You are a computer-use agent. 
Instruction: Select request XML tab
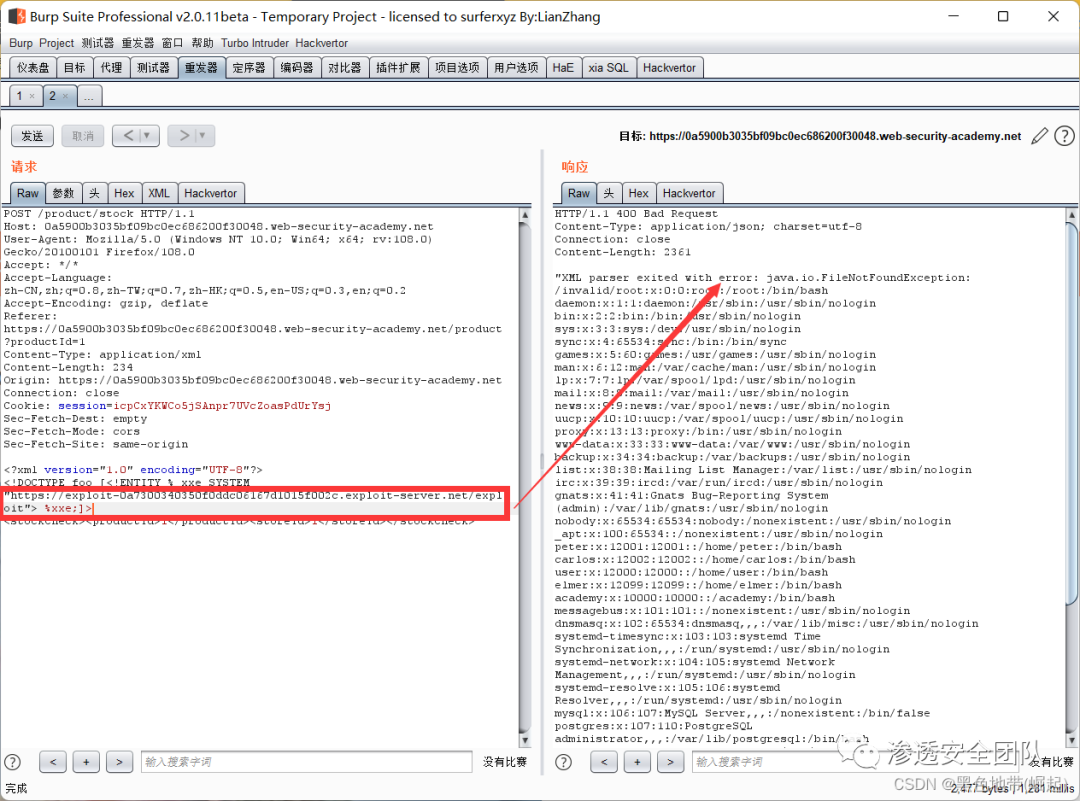point(159,193)
